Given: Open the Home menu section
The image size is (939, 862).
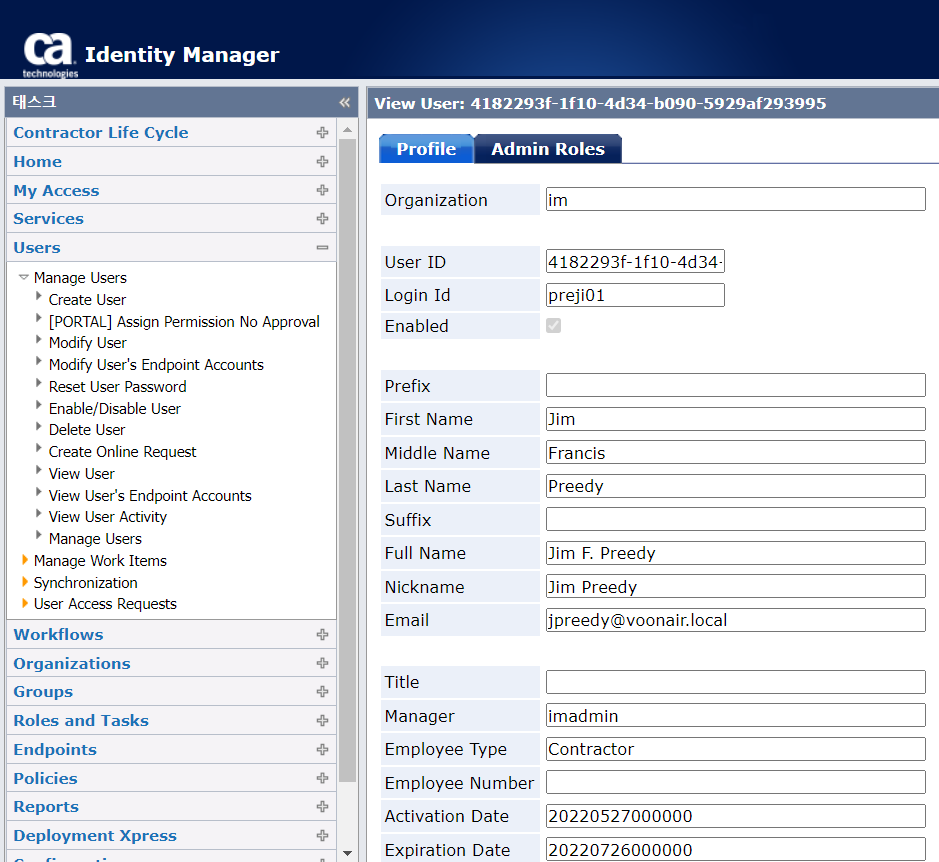Looking at the screenshot, I should (38, 162).
